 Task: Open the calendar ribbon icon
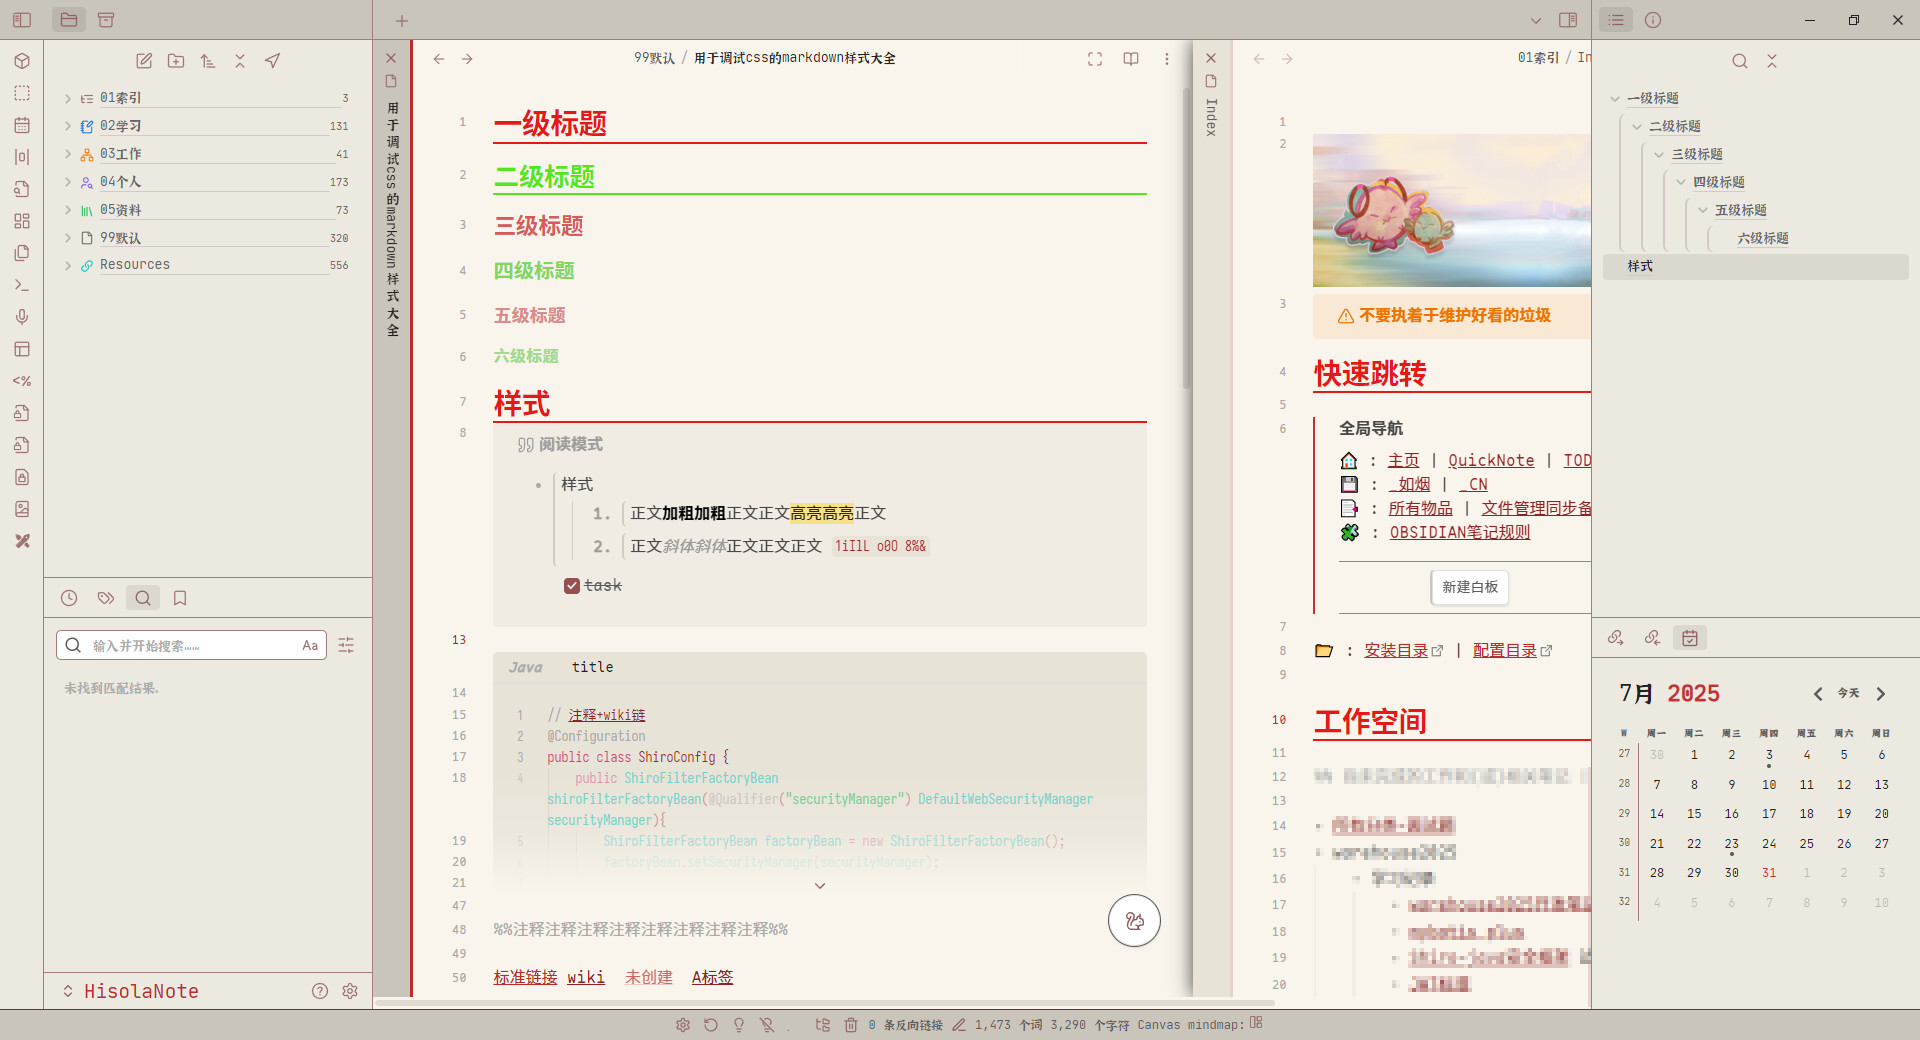[22, 125]
